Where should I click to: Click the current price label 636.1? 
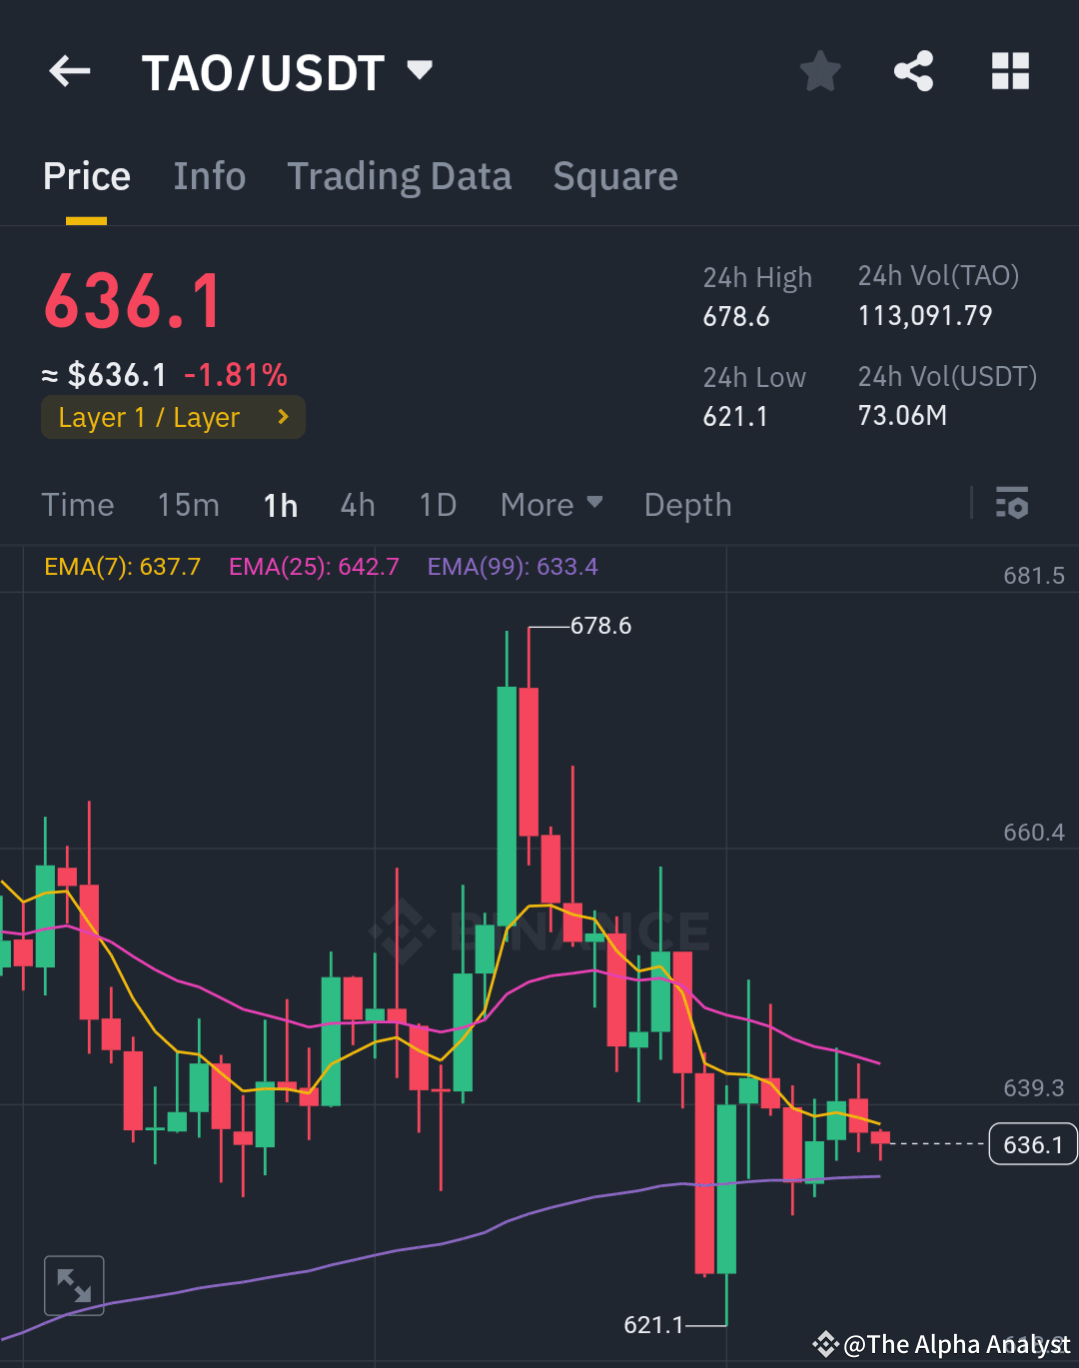pyautogui.click(x=1032, y=1144)
